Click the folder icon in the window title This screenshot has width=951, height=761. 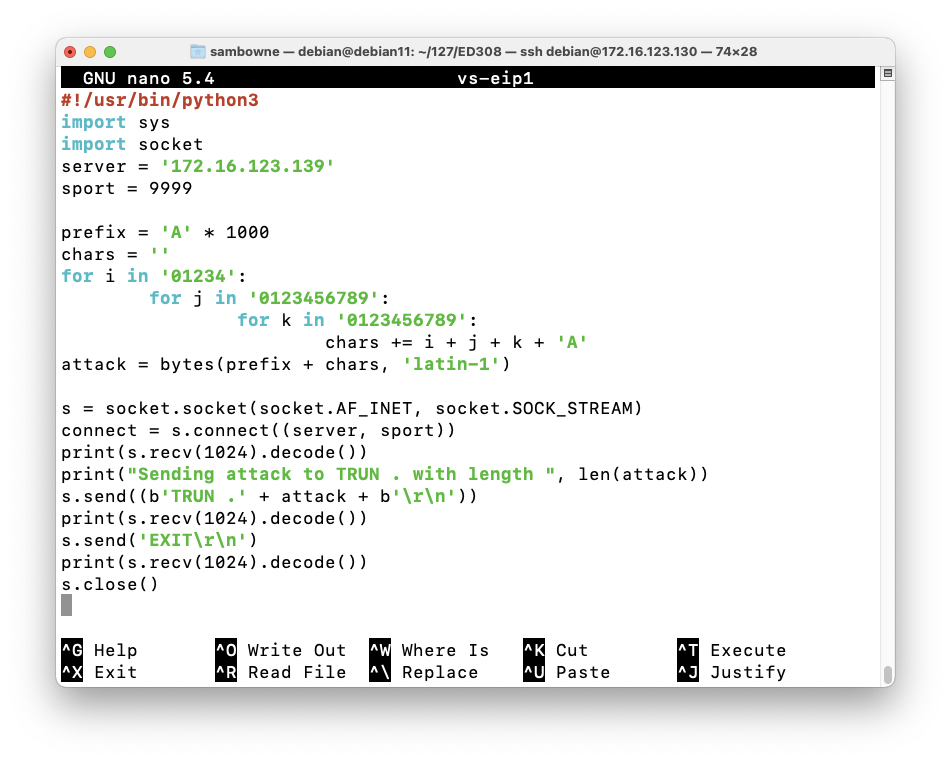(198, 52)
